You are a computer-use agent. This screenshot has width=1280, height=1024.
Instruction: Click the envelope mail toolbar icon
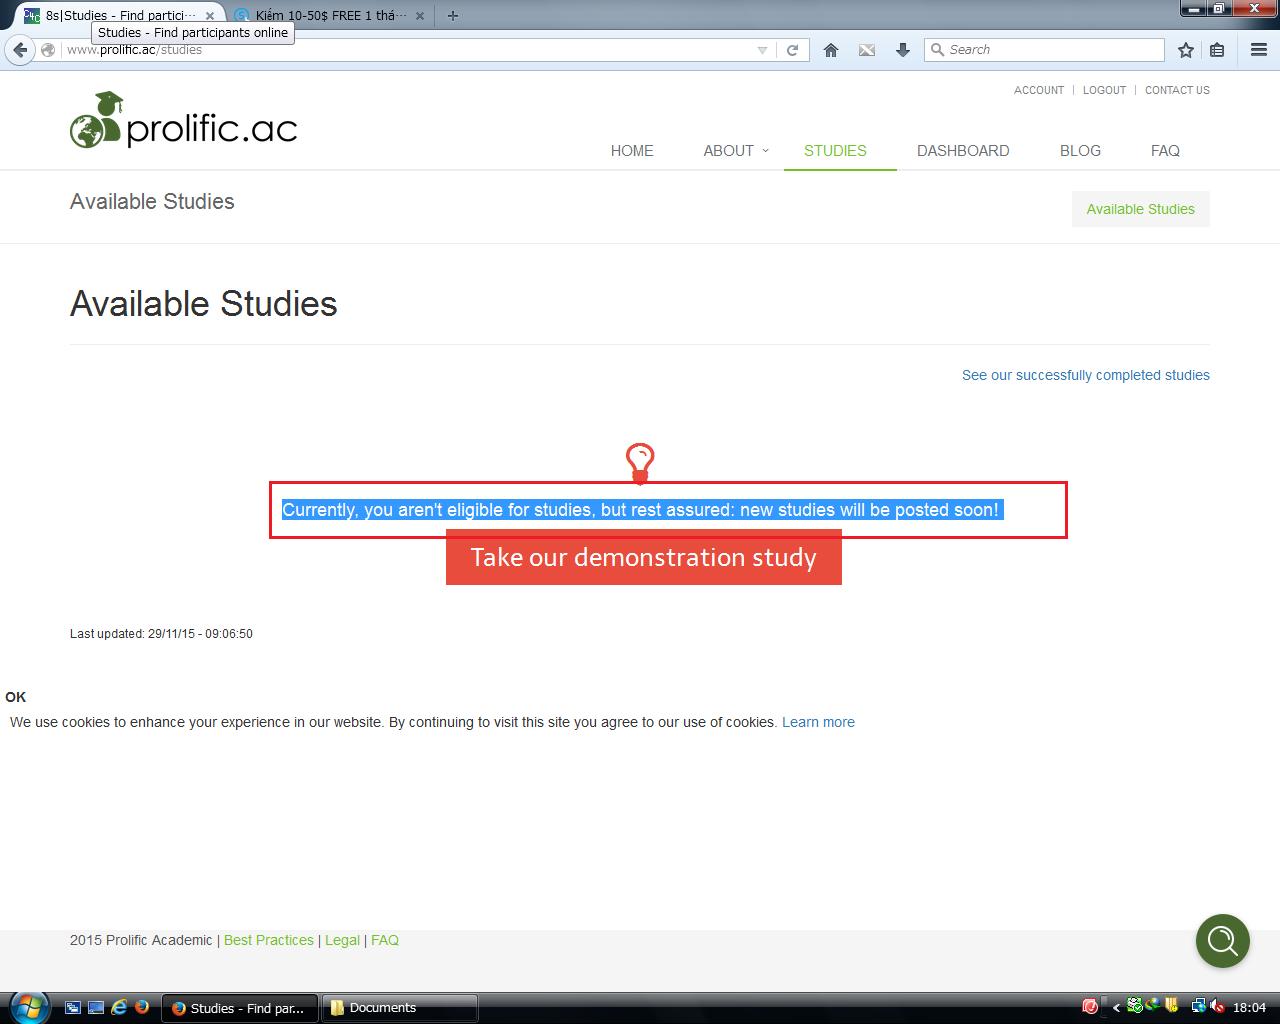(867, 50)
